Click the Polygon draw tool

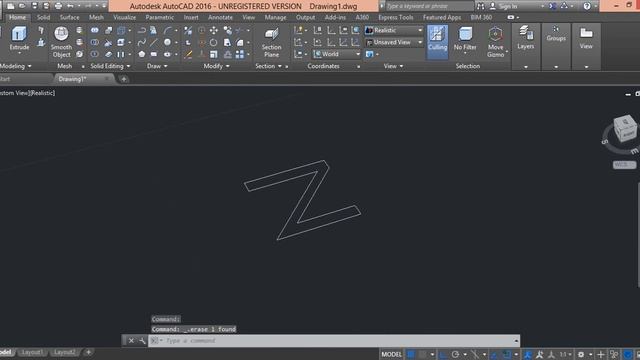[142, 54]
